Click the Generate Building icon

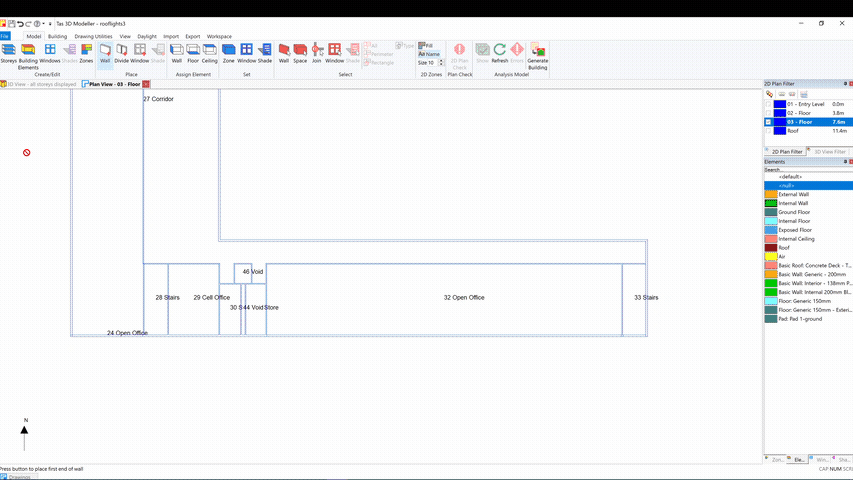pyautogui.click(x=537, y=56)
